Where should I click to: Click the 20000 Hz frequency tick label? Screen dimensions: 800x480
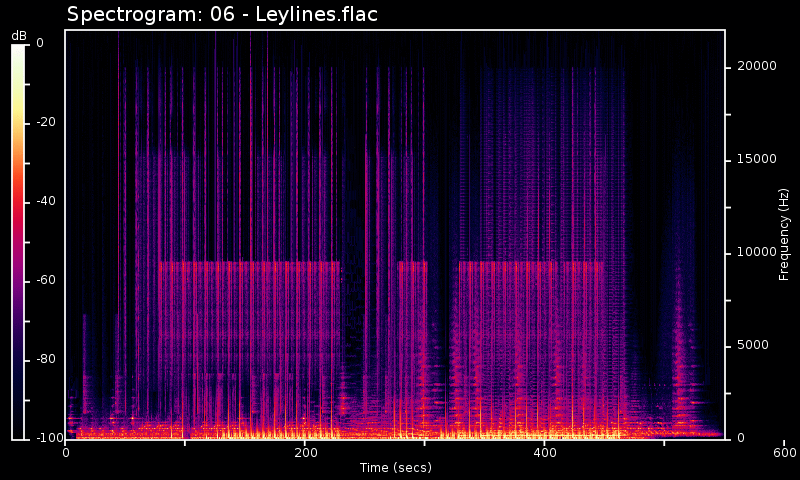click(756, 66)
